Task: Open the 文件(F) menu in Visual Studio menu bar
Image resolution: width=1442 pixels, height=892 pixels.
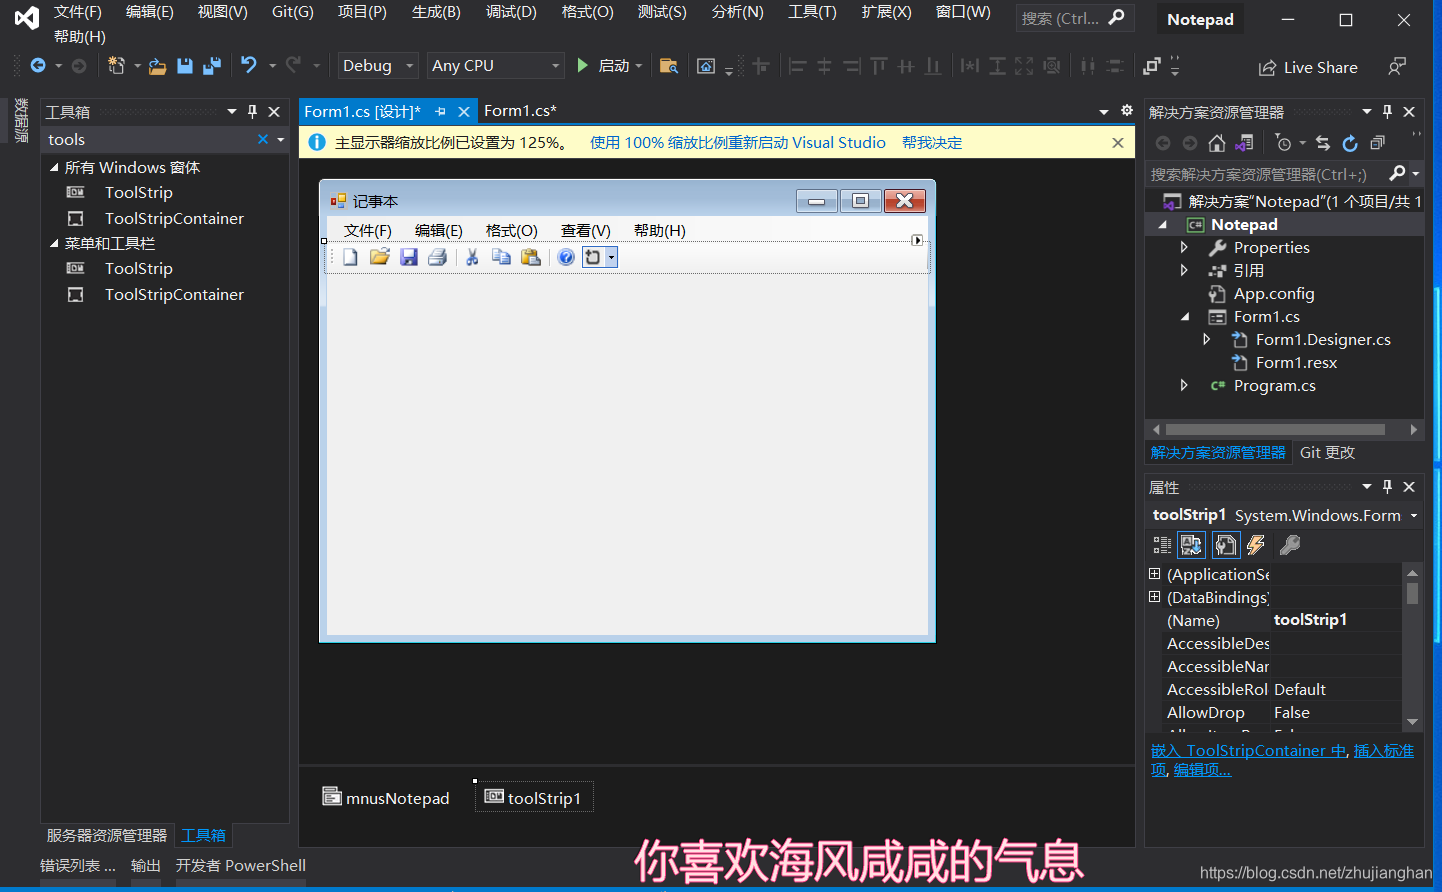Action: click(78, 12)
